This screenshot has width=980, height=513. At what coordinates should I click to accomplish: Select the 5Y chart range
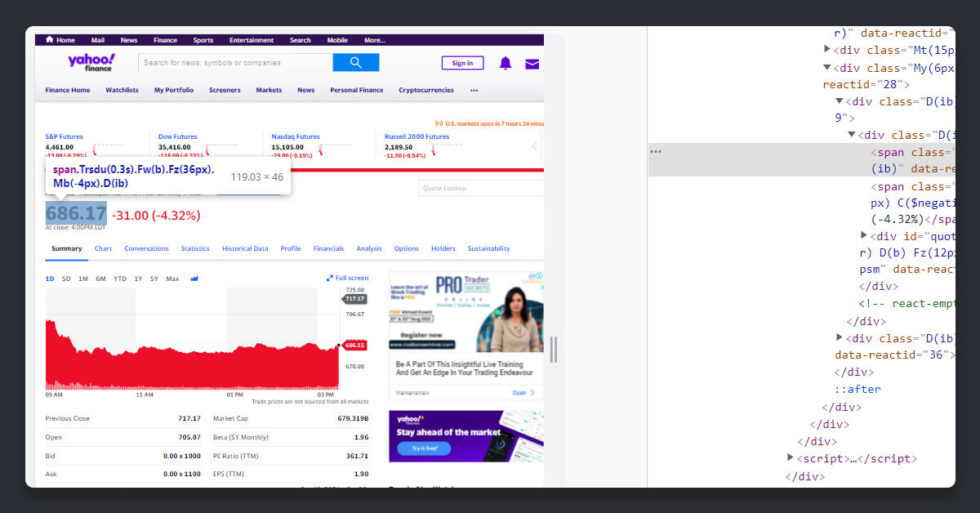point(154,279)
